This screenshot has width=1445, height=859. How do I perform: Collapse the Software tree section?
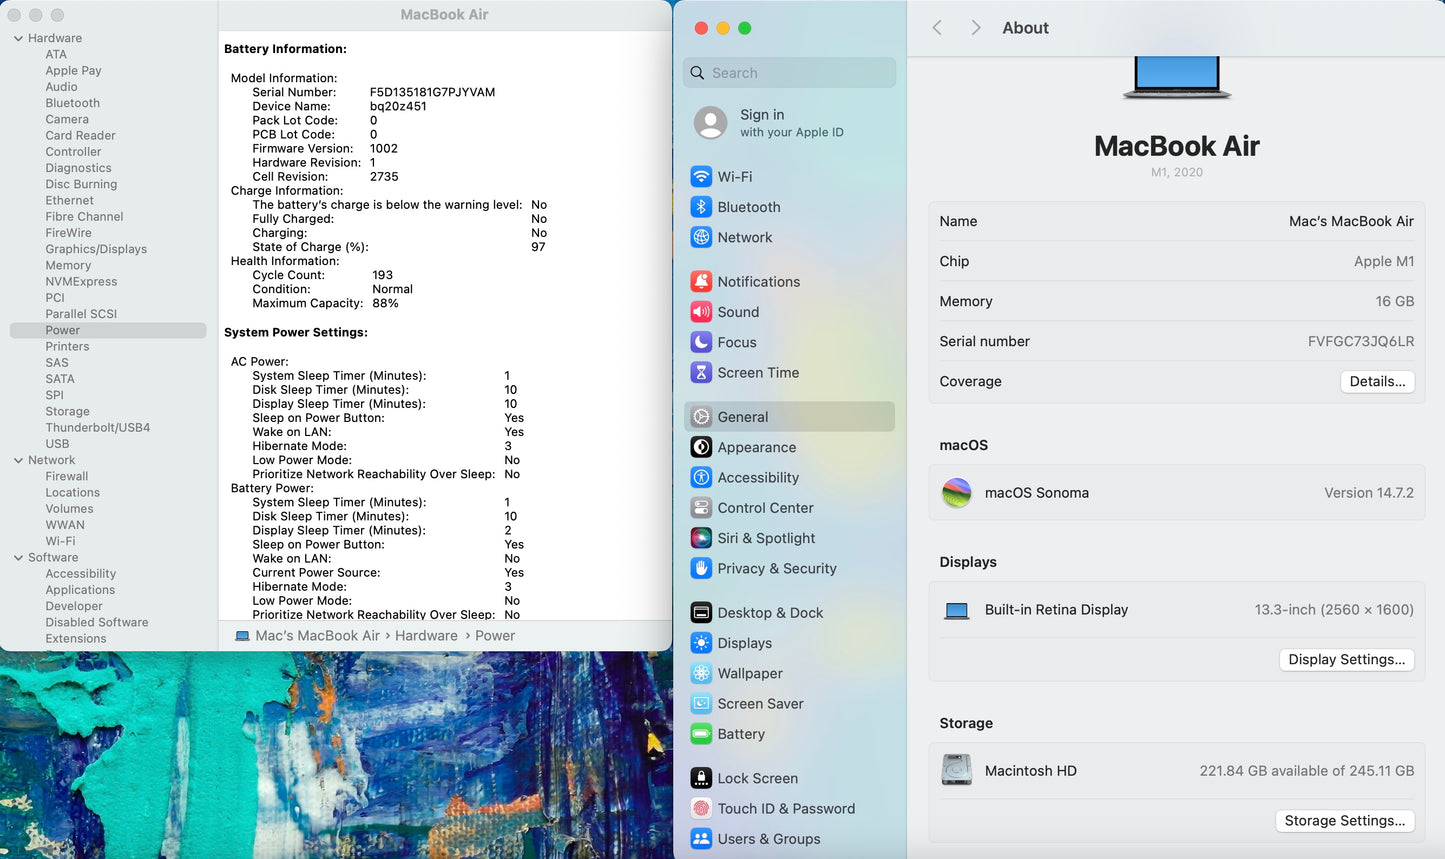pos(18,558)
